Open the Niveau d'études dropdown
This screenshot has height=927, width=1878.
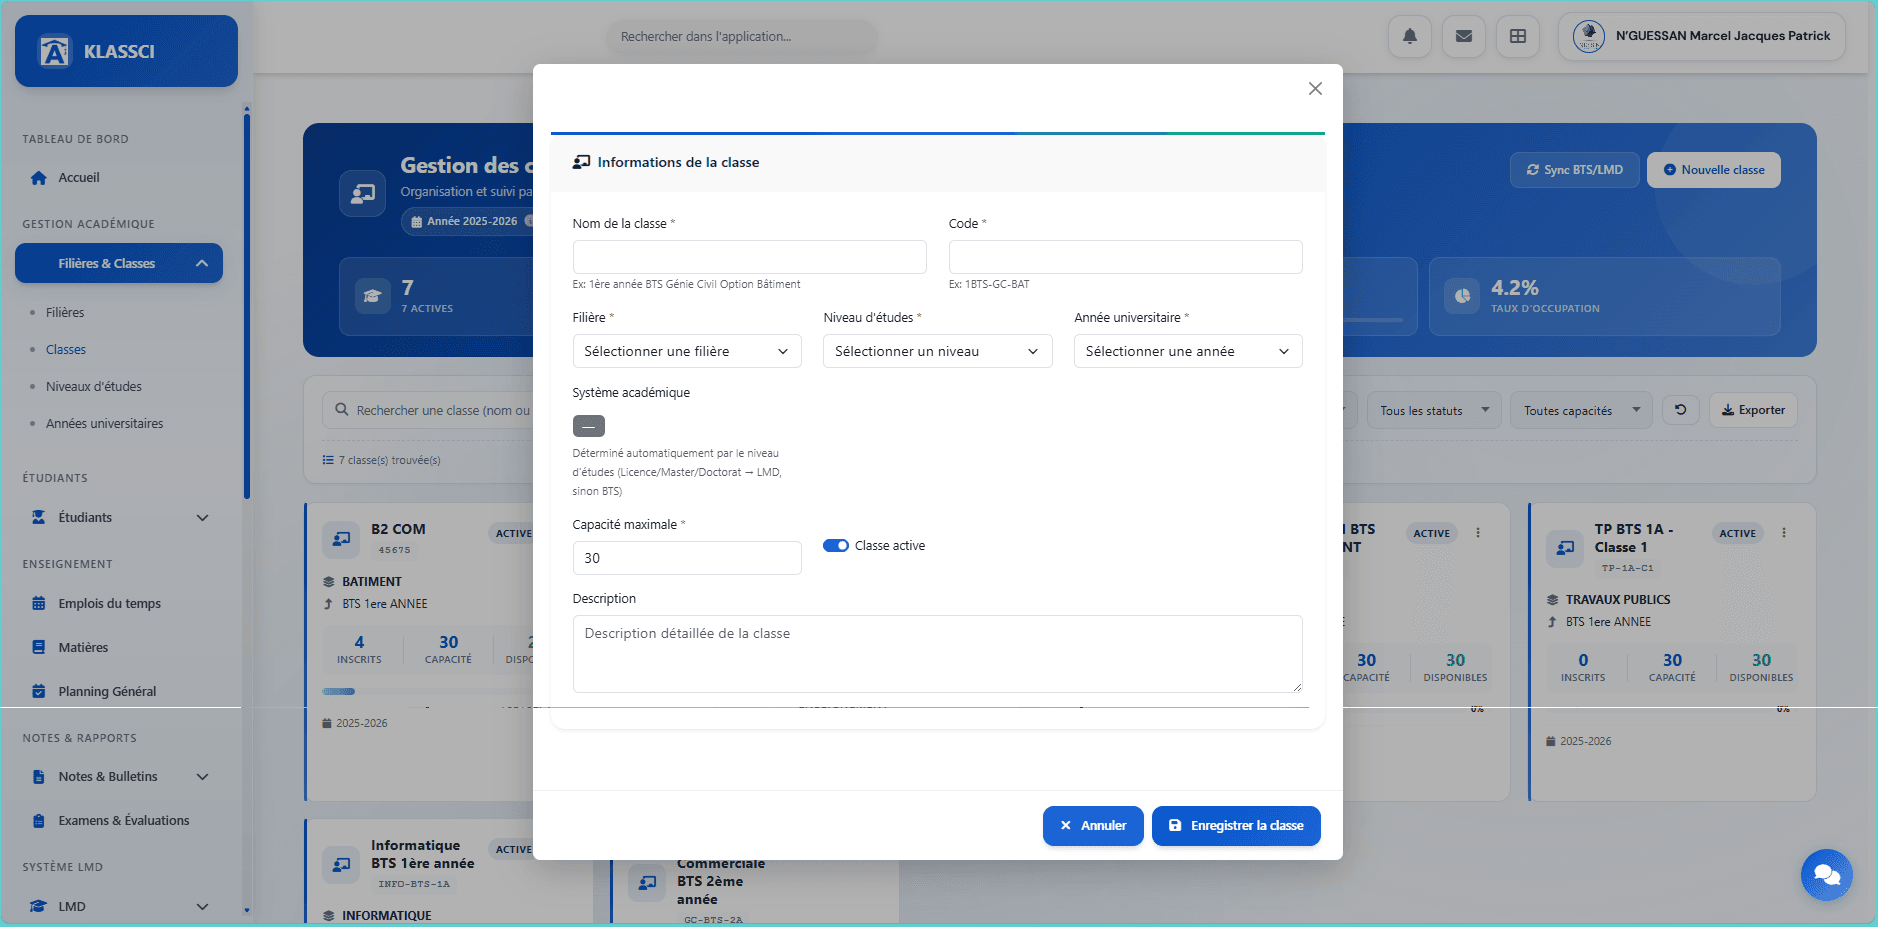(x=937, y=351)
